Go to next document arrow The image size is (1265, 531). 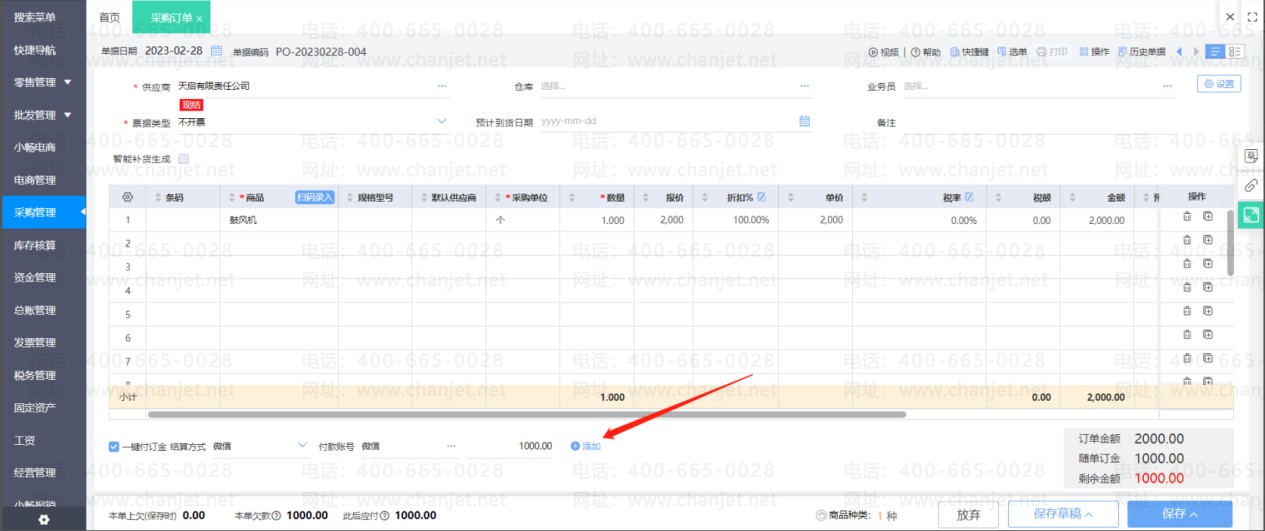(1195, 52)
